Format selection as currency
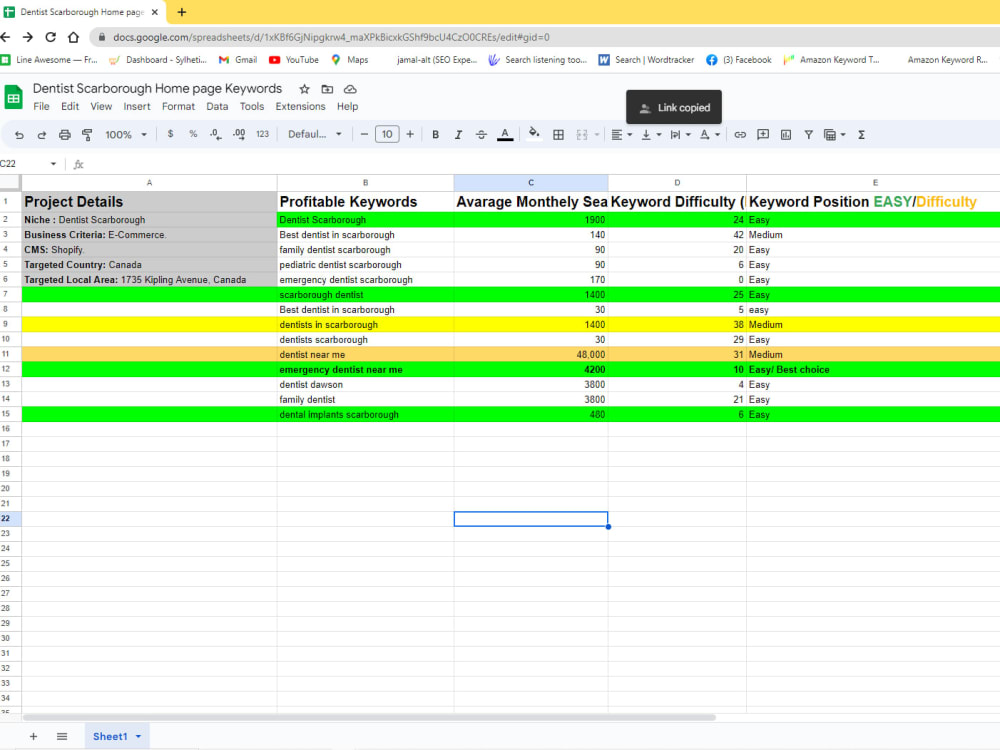Image resolution: width=1000 pixels, height=750 pixels. pyautogui.click(x=170, y=135)
